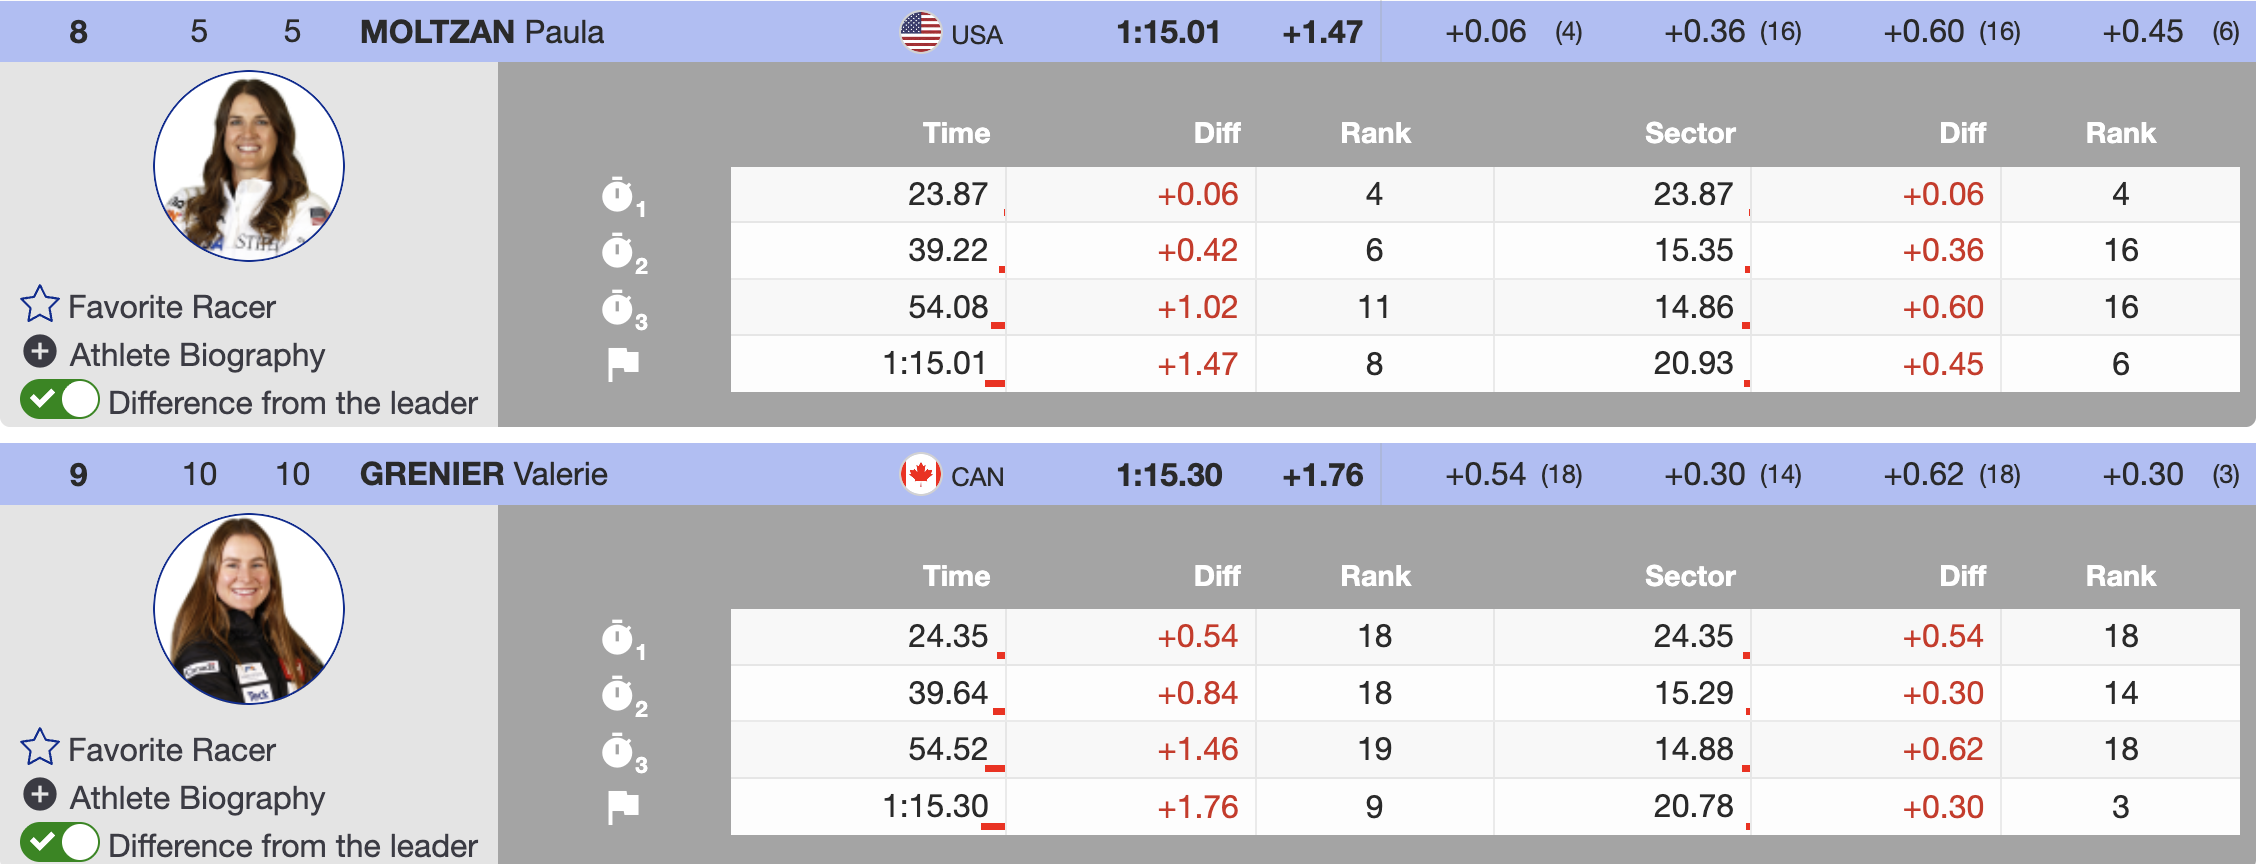Expand Moltzan's Athlete Biography plus icon
The image size is (2256, 864).
click(x=40, y=352)
